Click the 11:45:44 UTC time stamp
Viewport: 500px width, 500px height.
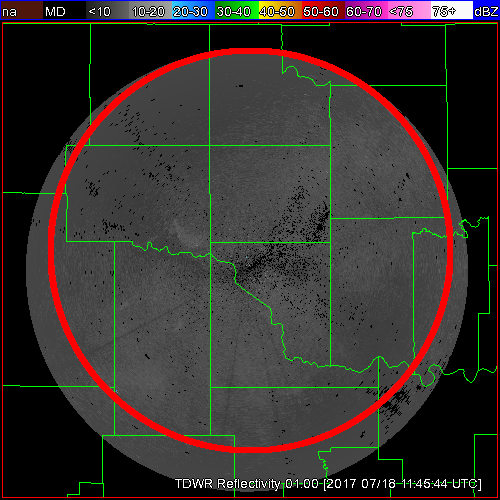click(x=441, y=484)
